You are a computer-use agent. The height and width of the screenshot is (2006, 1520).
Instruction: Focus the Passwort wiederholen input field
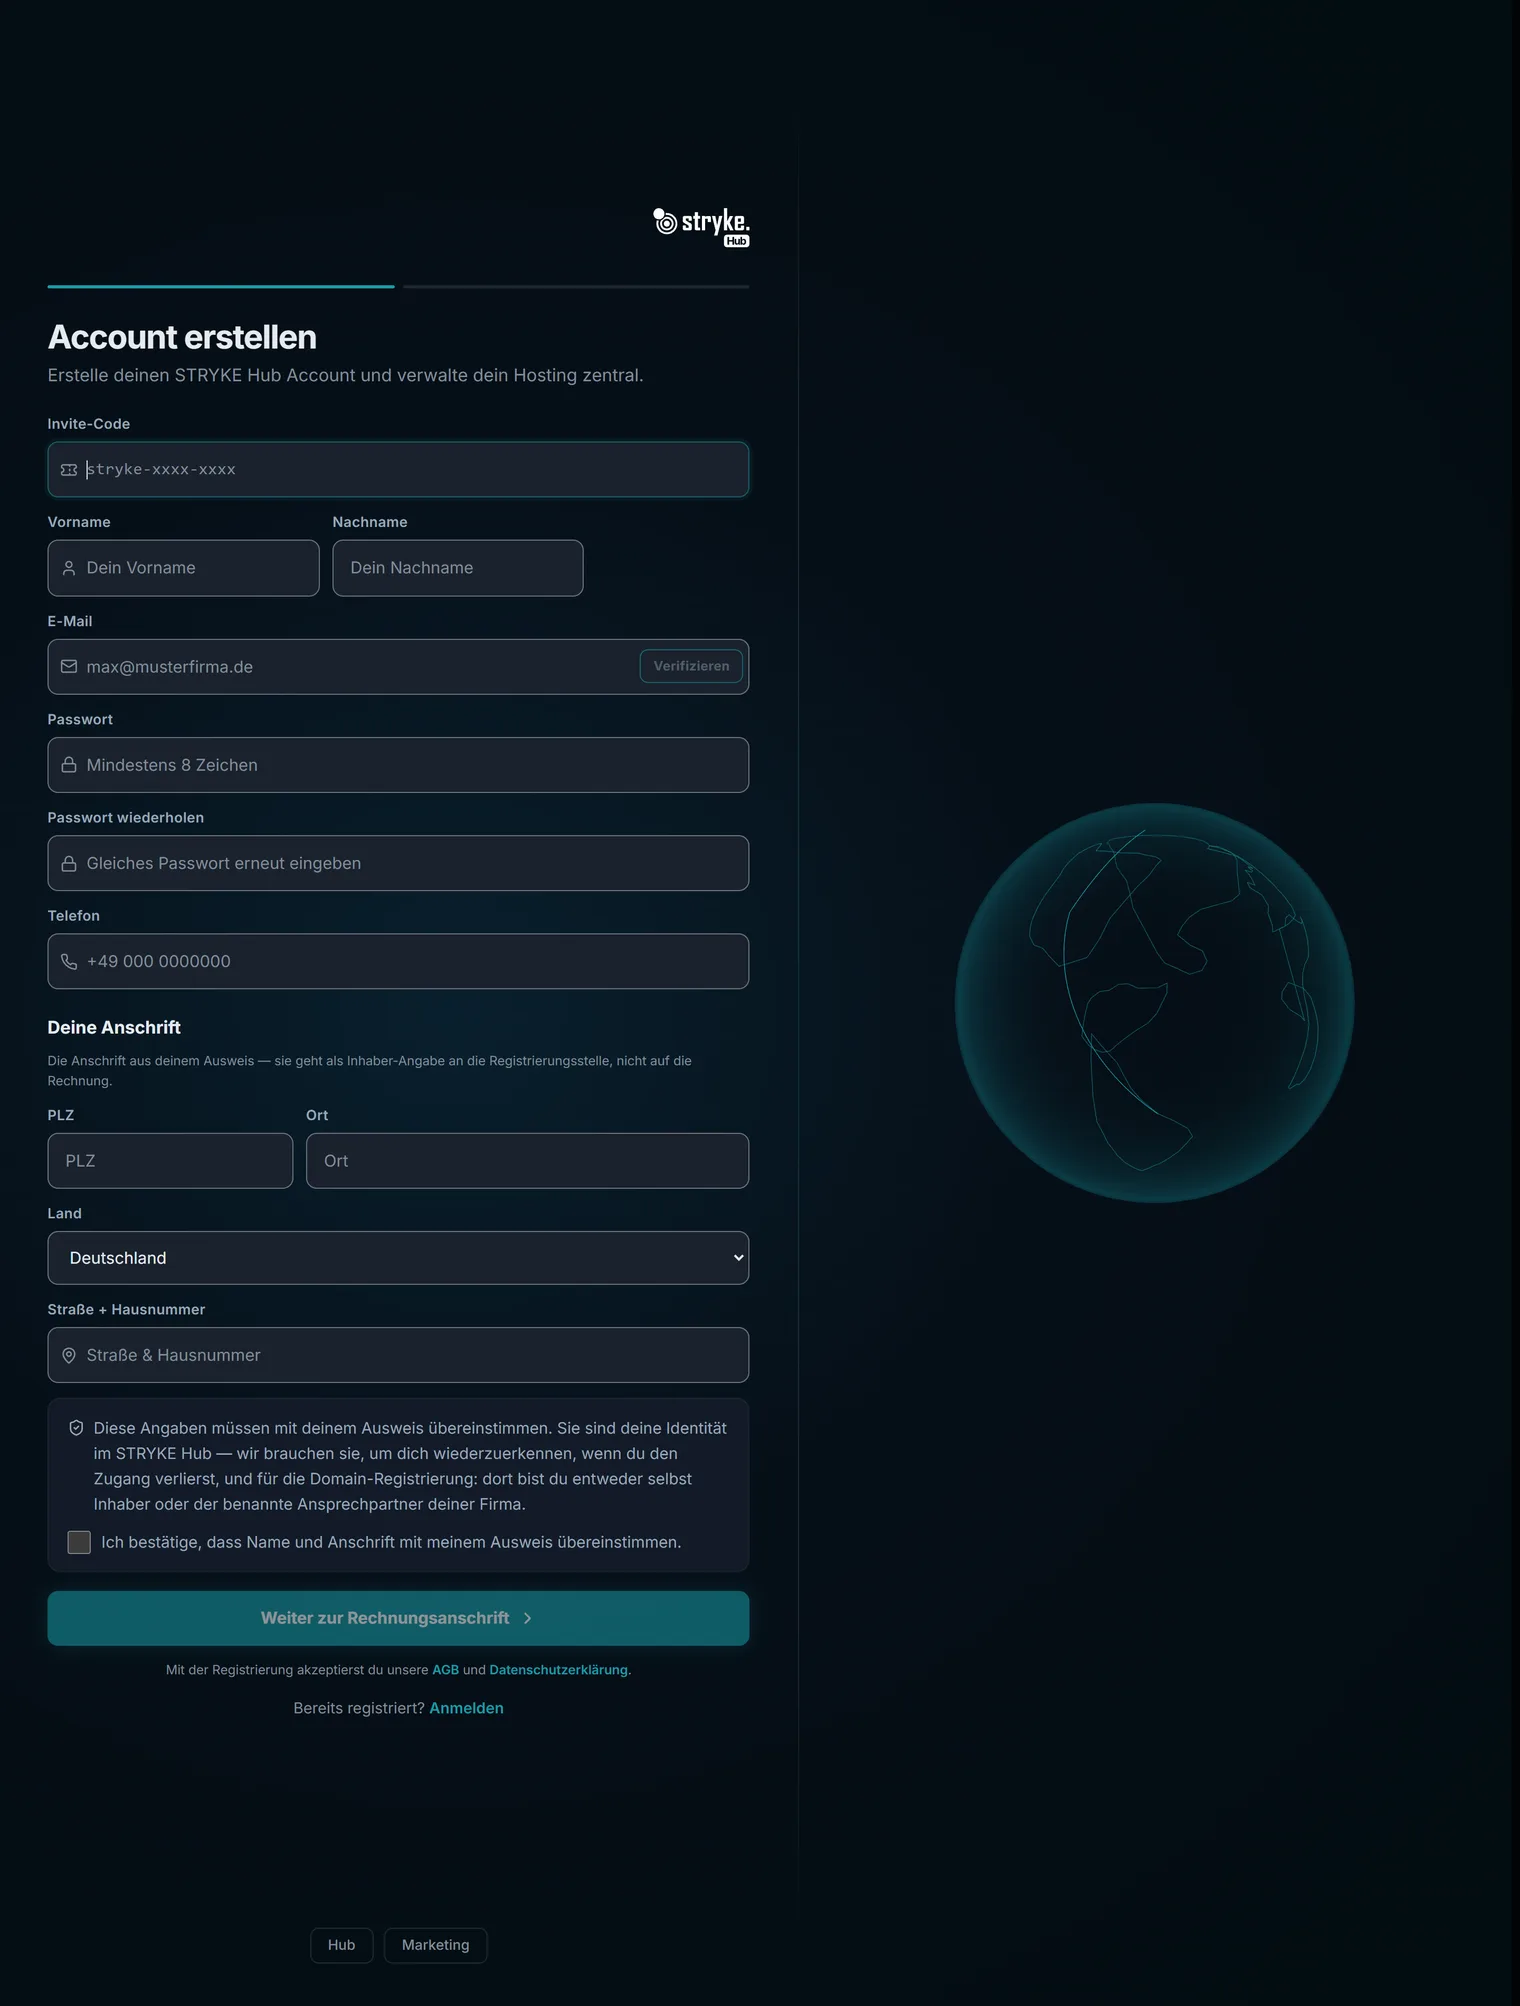tap(398, 863)
